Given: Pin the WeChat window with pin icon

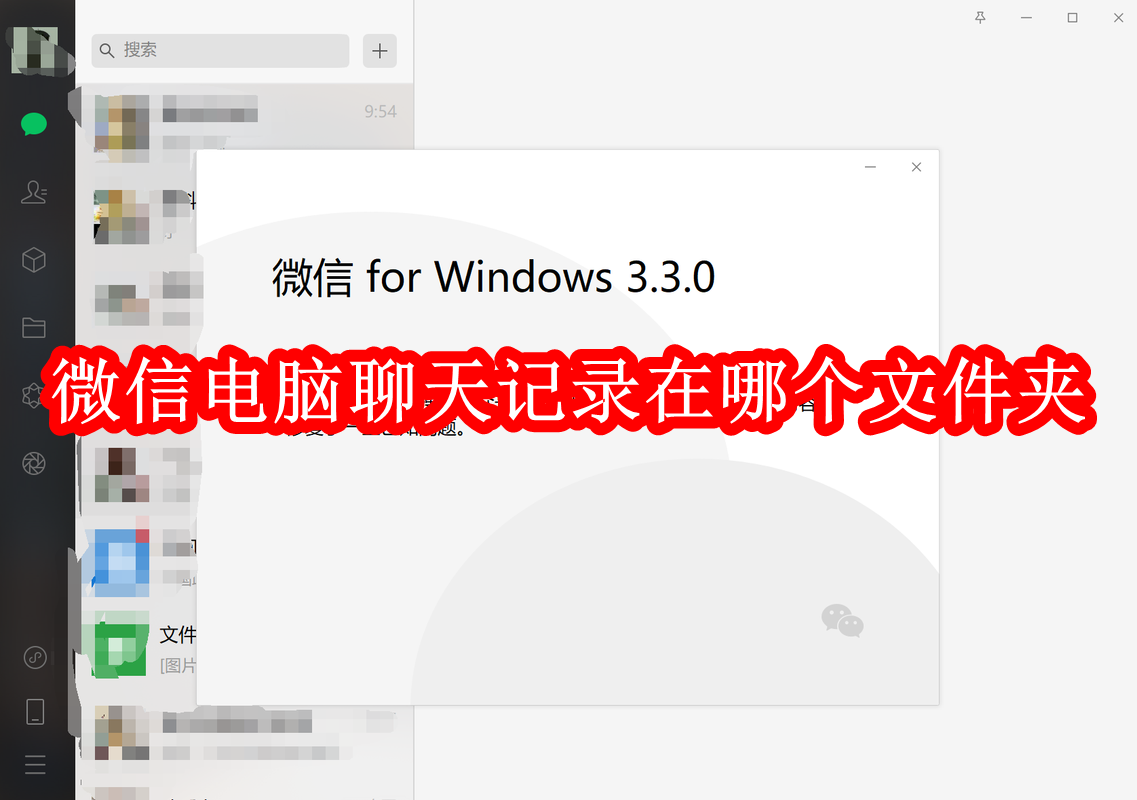Looking at the screenshot, I should click(980, 17).
